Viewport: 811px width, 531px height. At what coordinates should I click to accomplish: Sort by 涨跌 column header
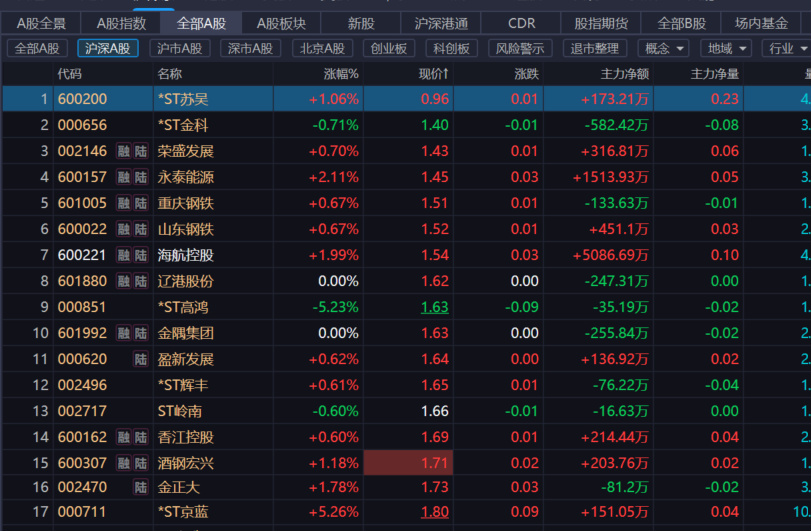point(527,74)
